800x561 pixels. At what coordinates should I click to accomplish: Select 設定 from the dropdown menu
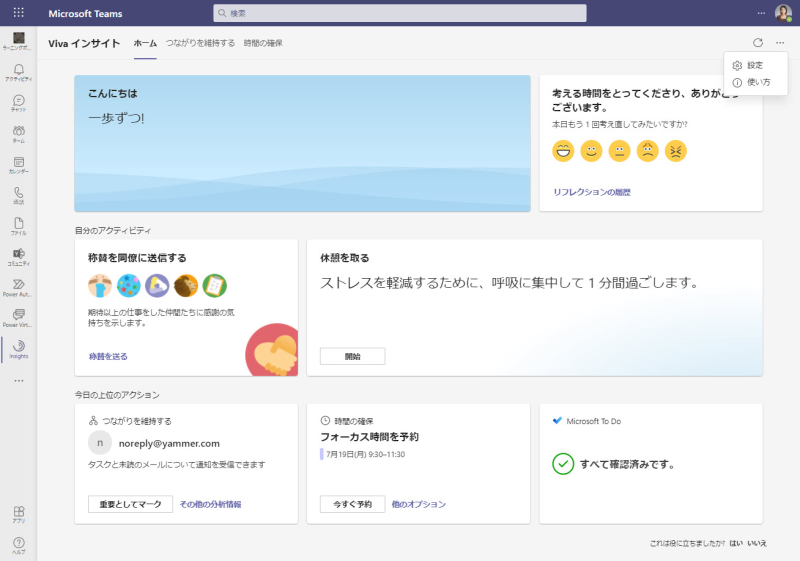(x=755, y=65)
